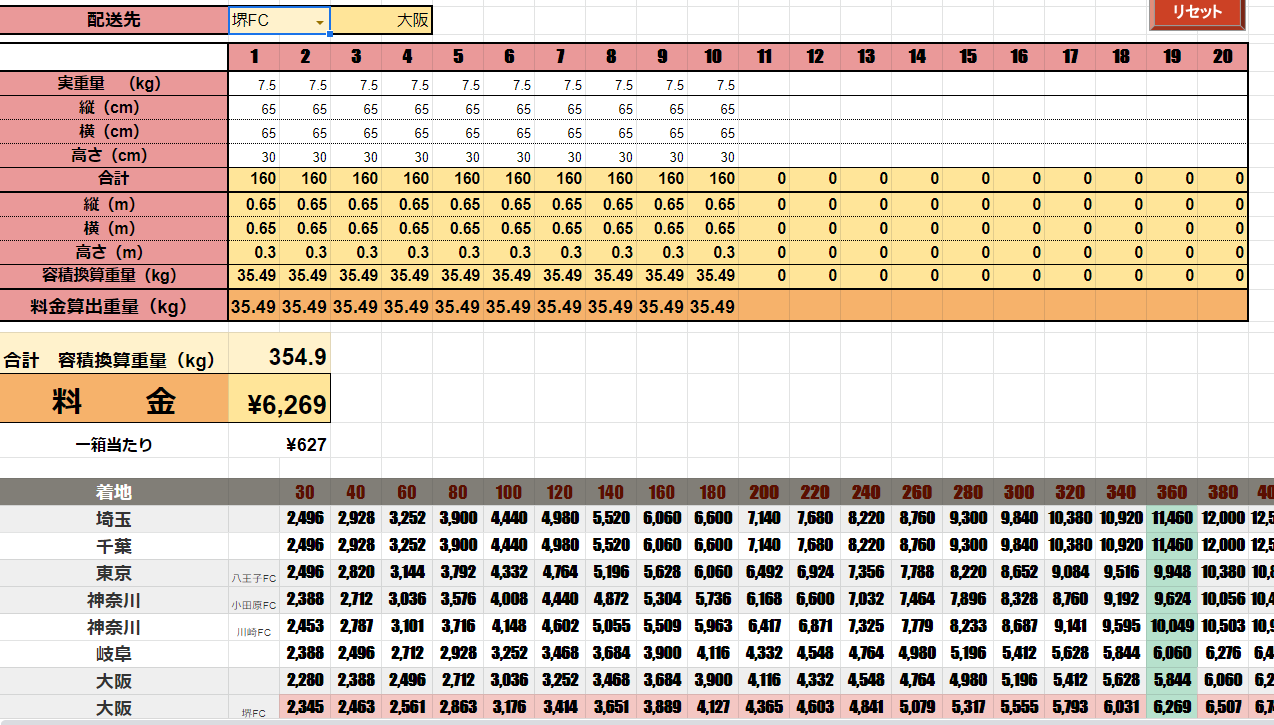The height and width of the screenshot is (725, 1274).
Task: Click column header 20 in the top table
Action: pos(1222,57)
